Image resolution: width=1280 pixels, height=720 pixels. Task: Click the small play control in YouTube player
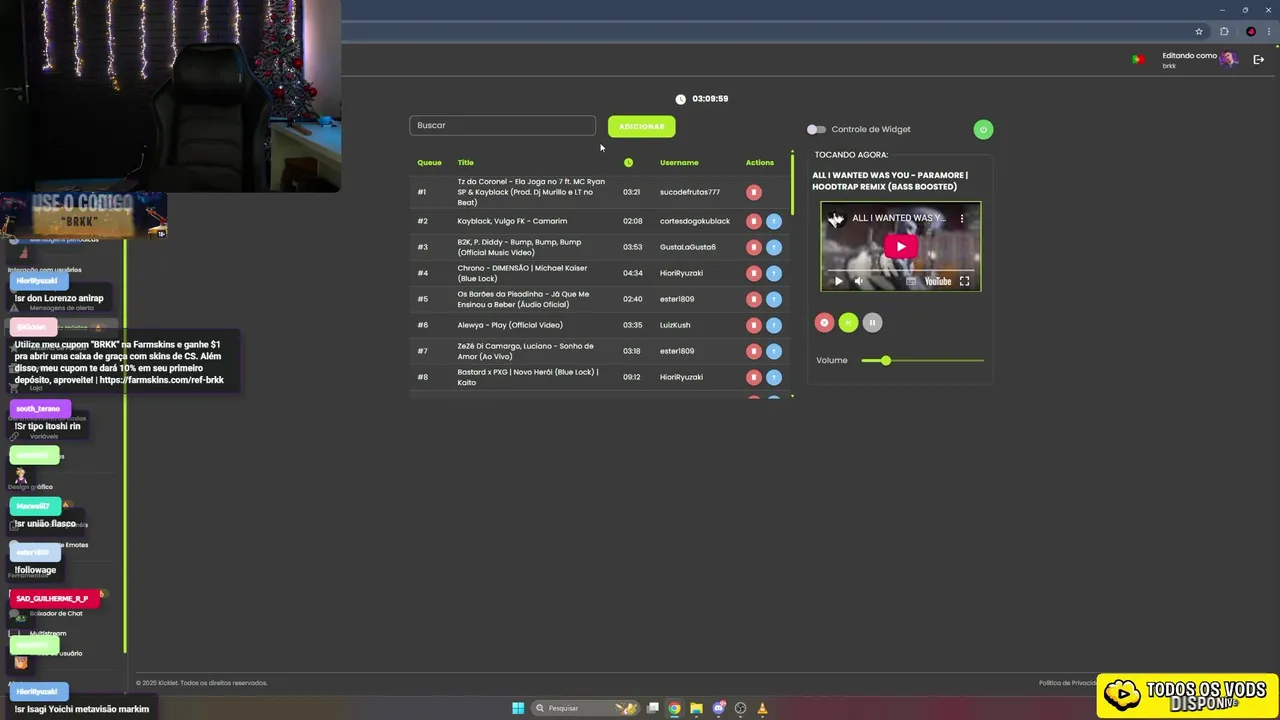(x=838, y=281)
